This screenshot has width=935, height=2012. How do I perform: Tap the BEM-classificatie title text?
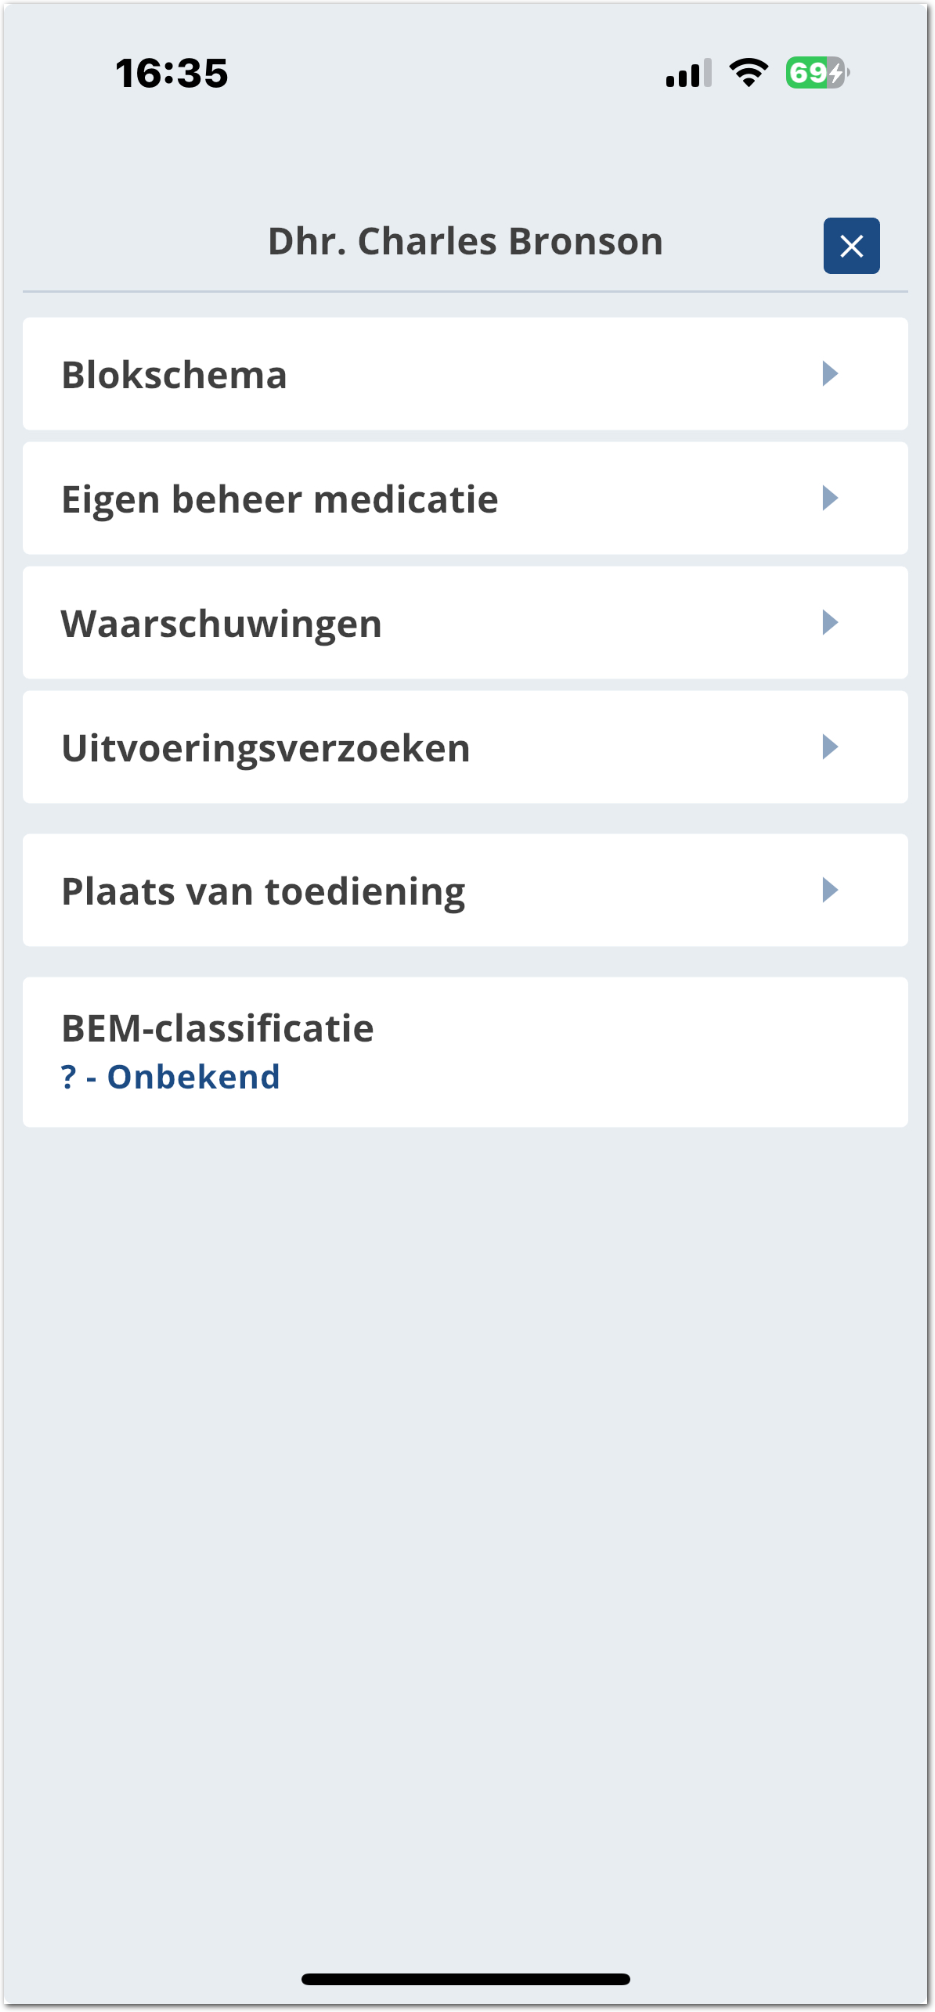point(218,1028)
